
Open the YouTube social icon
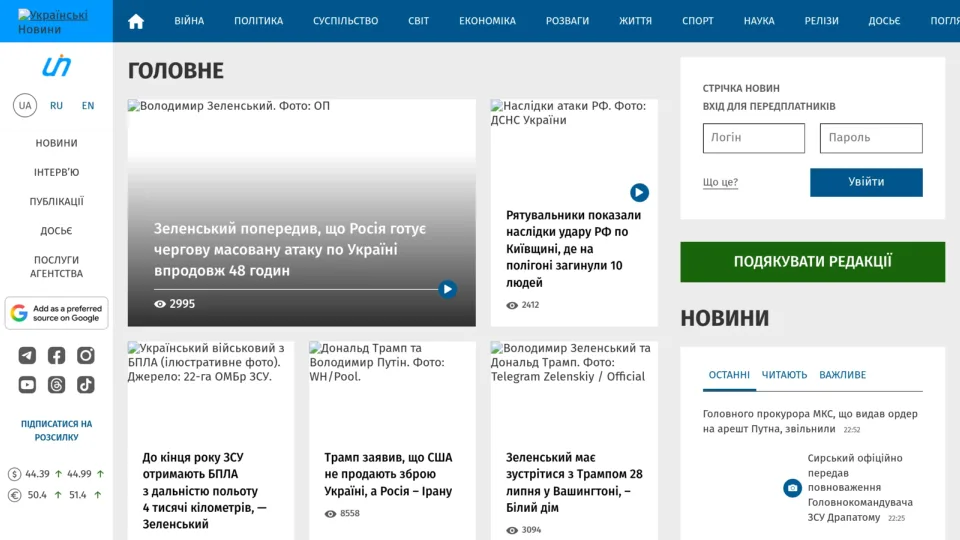[27, 385]
